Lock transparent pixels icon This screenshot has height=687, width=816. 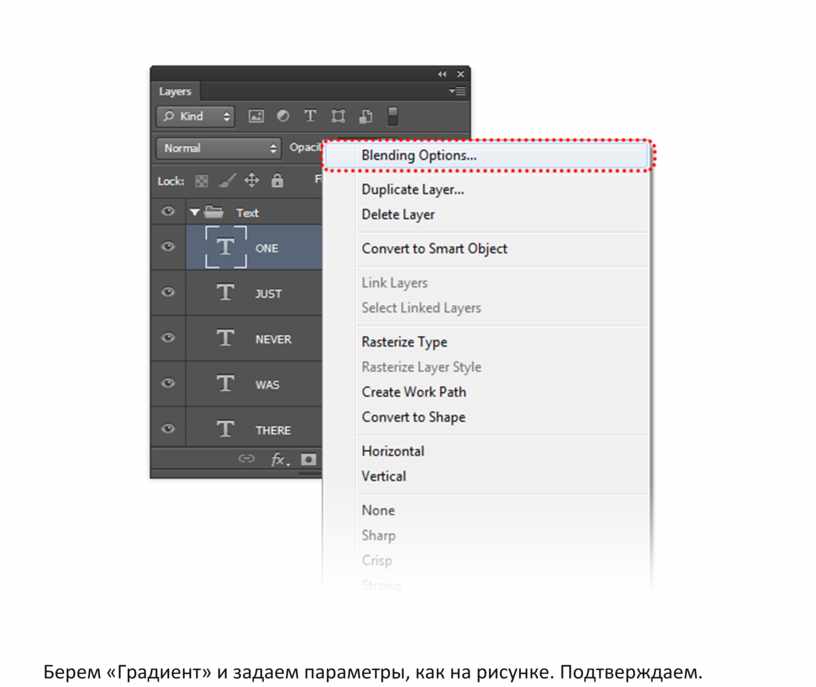coord(201,181)
